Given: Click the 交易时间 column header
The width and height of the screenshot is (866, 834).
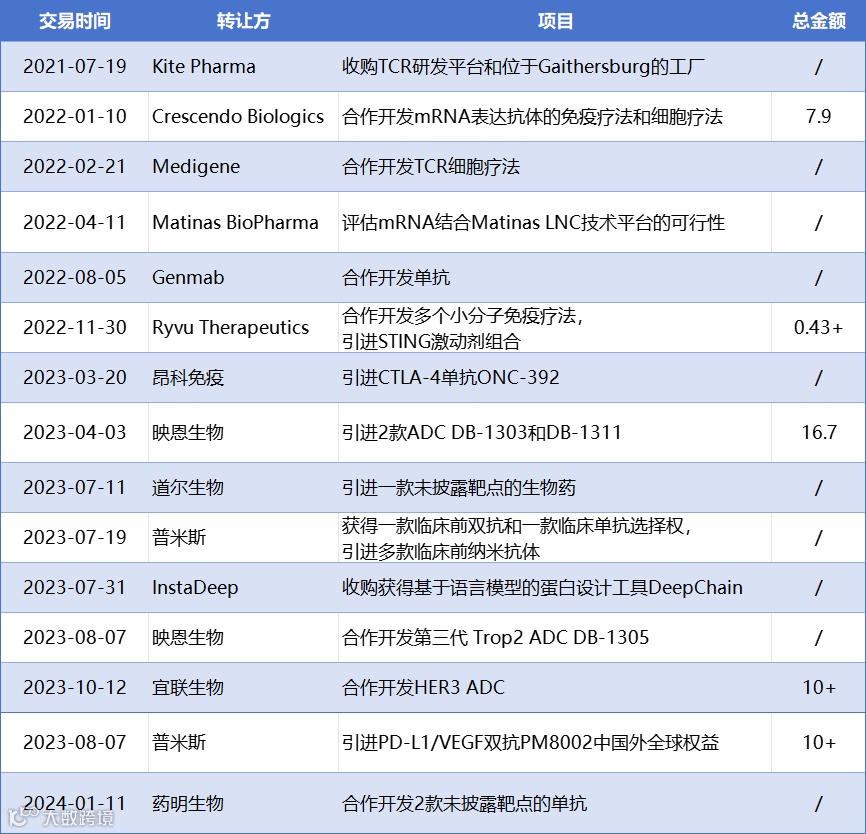Looking at the screenshot, I should (75, 21).
